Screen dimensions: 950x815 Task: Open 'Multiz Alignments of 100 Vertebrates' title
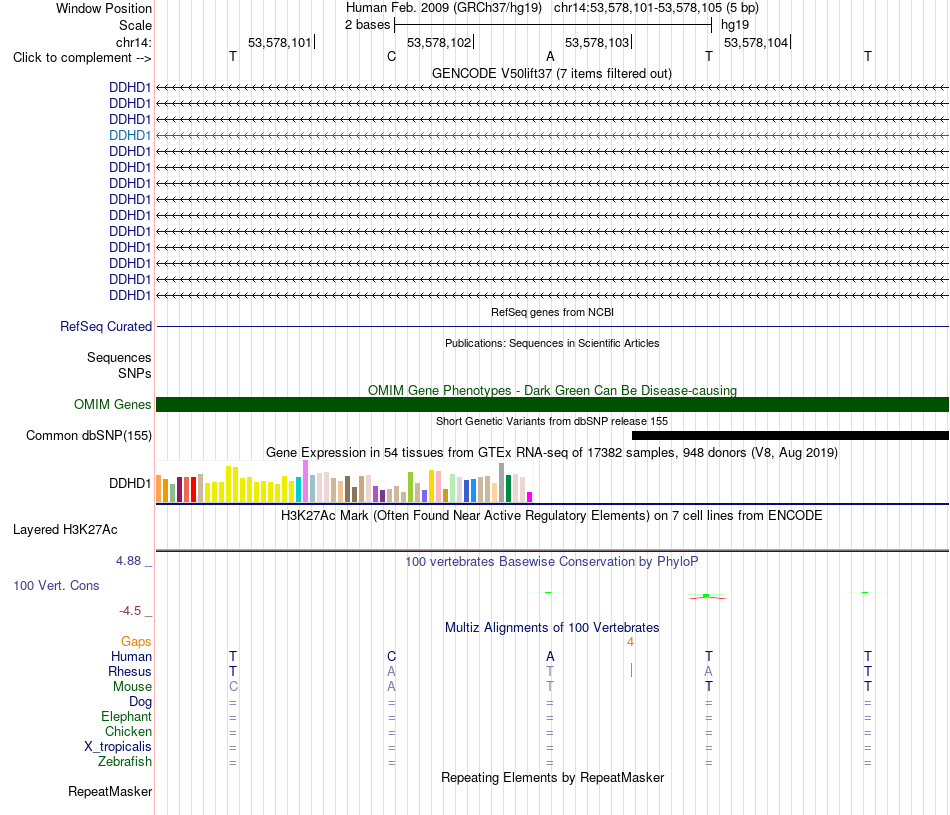(552, 628)
